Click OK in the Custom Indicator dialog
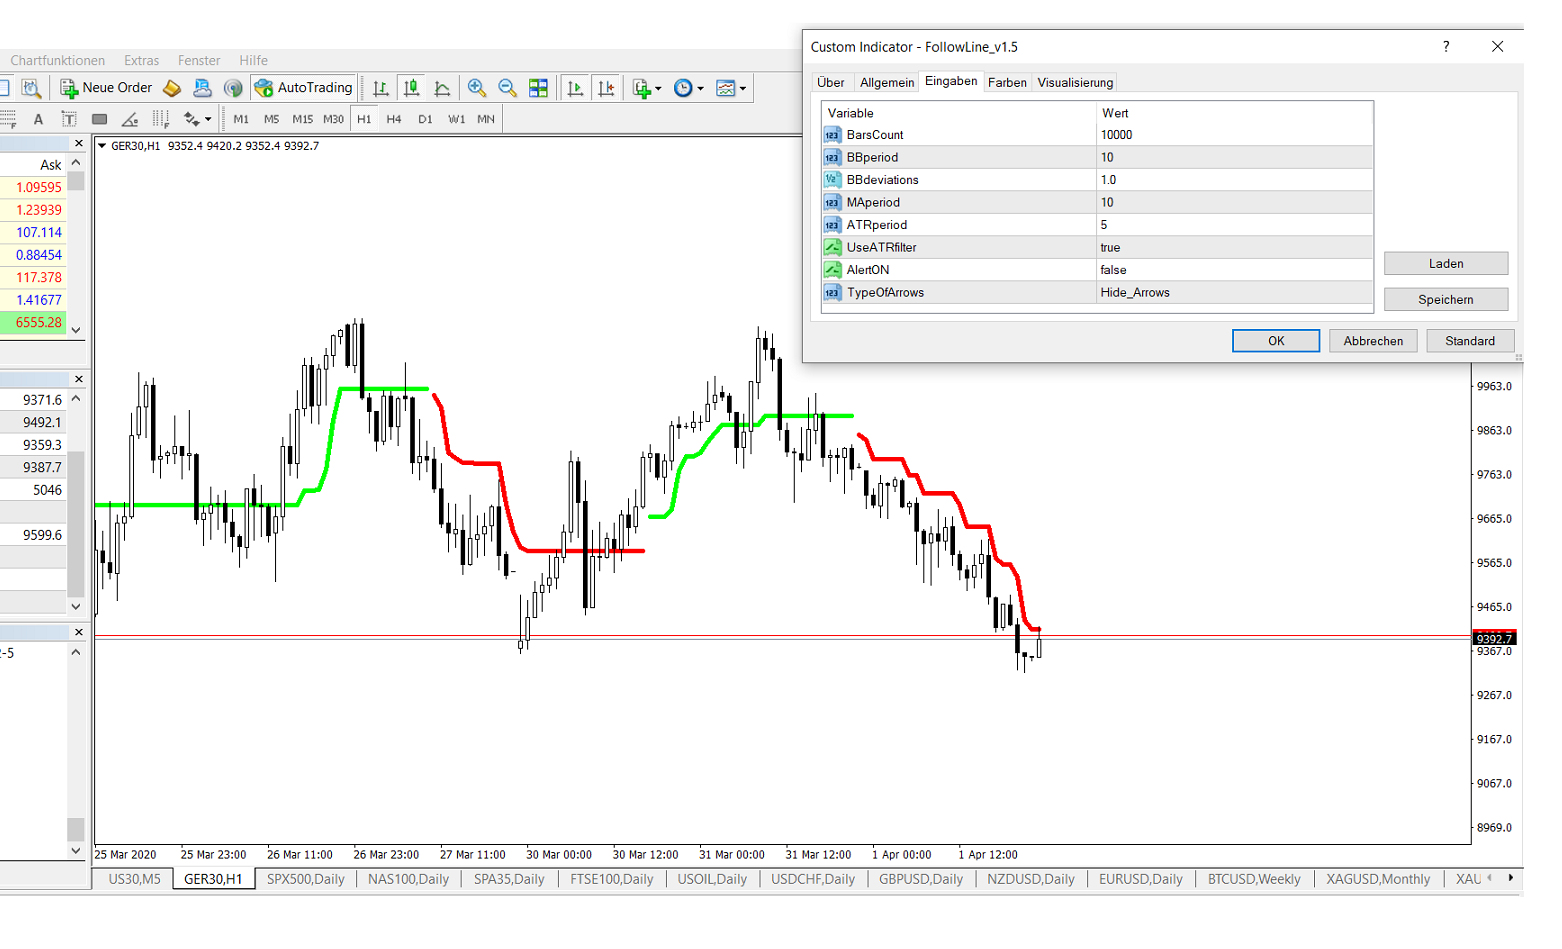Screen dimensions: 1562x949 [1276, 341]
